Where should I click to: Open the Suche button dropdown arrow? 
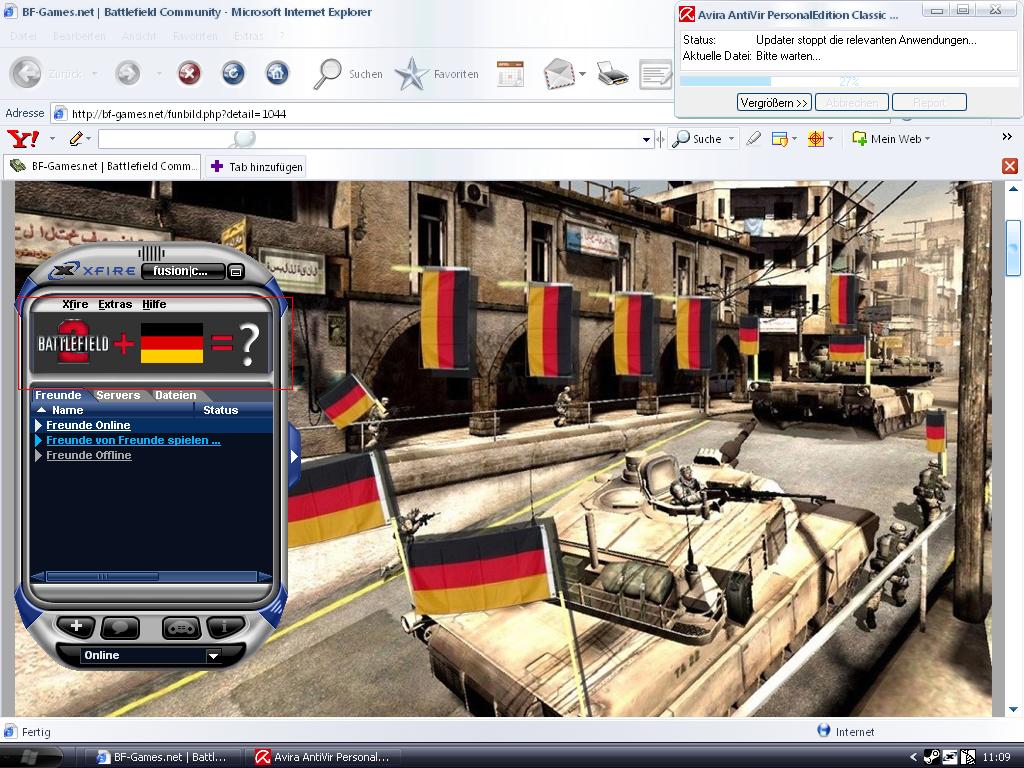[731, 138]
